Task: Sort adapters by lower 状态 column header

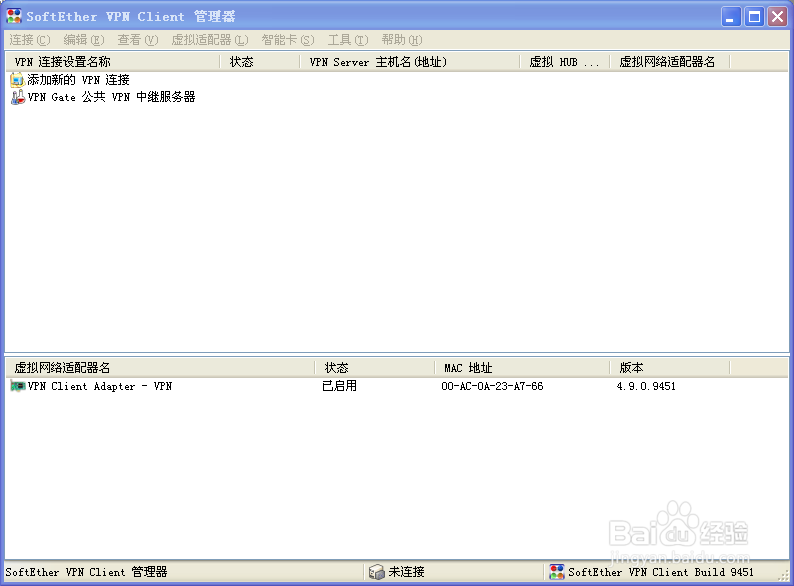Action: [375, 368]
